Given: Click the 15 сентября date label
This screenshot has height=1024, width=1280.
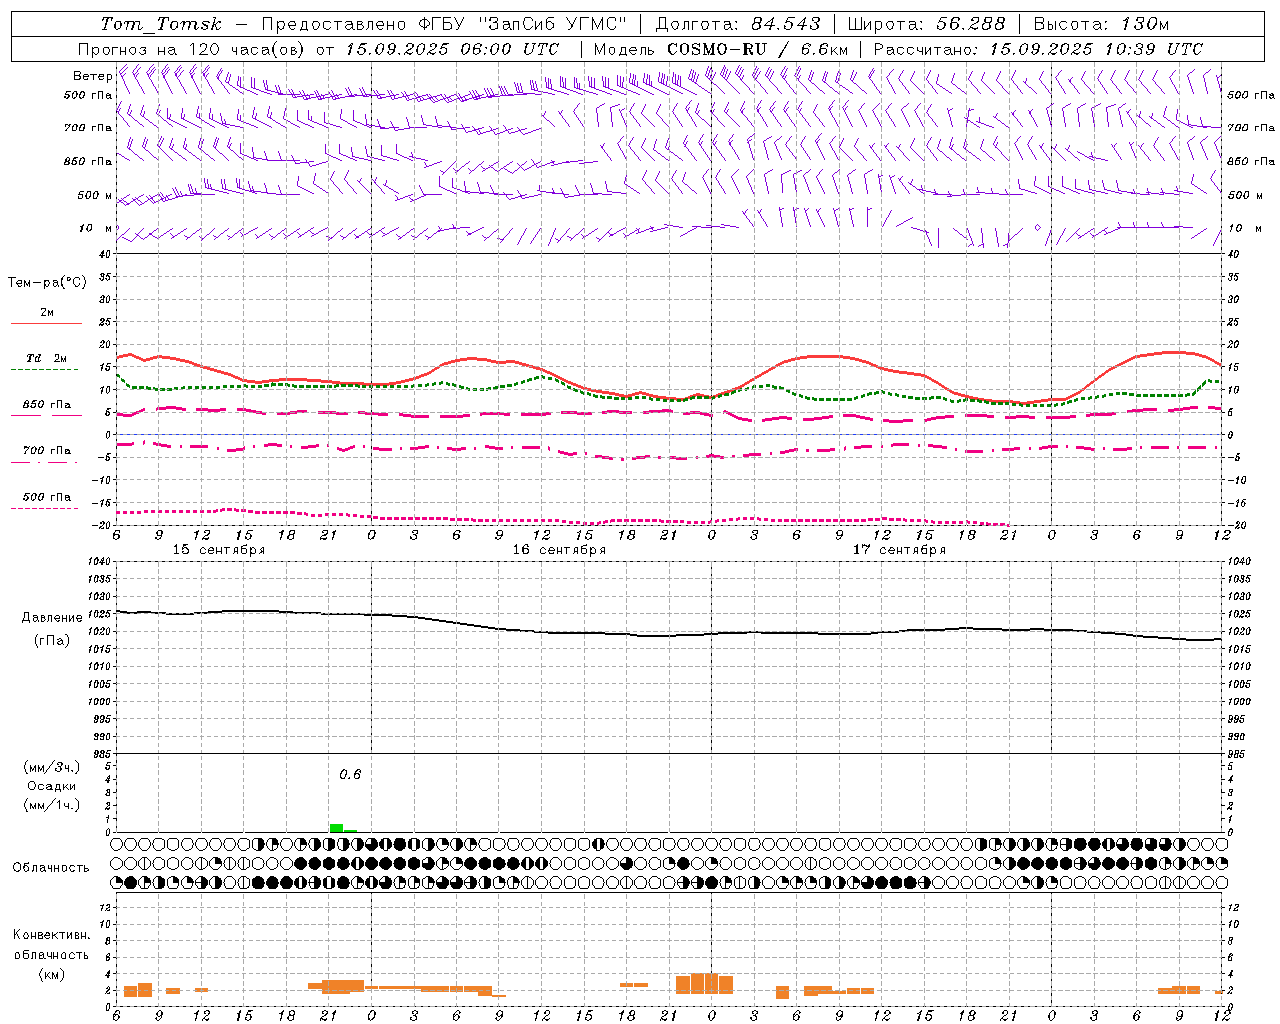Looking at the screenshot, I should click(219, 550).
